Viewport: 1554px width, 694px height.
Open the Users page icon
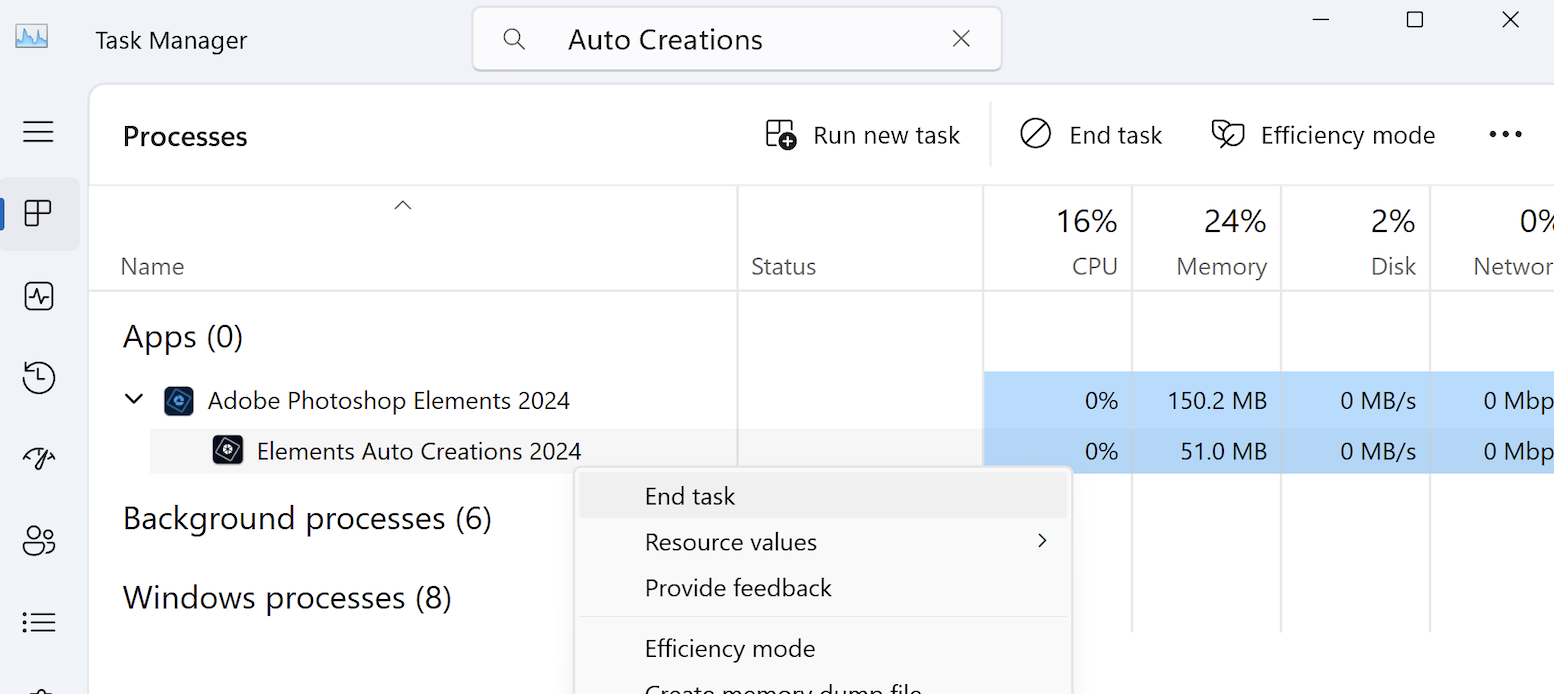pyautogui.click(x=38, y=541)
